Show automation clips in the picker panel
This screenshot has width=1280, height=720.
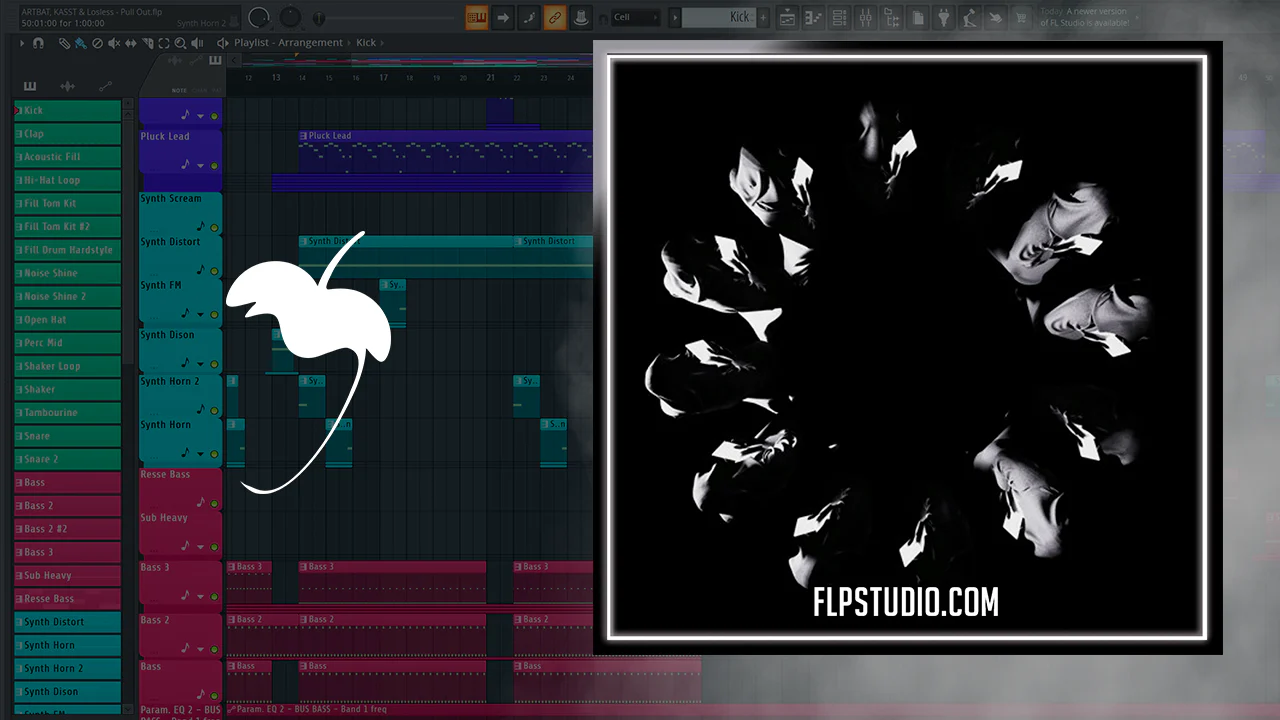click(x=104, y=86)
